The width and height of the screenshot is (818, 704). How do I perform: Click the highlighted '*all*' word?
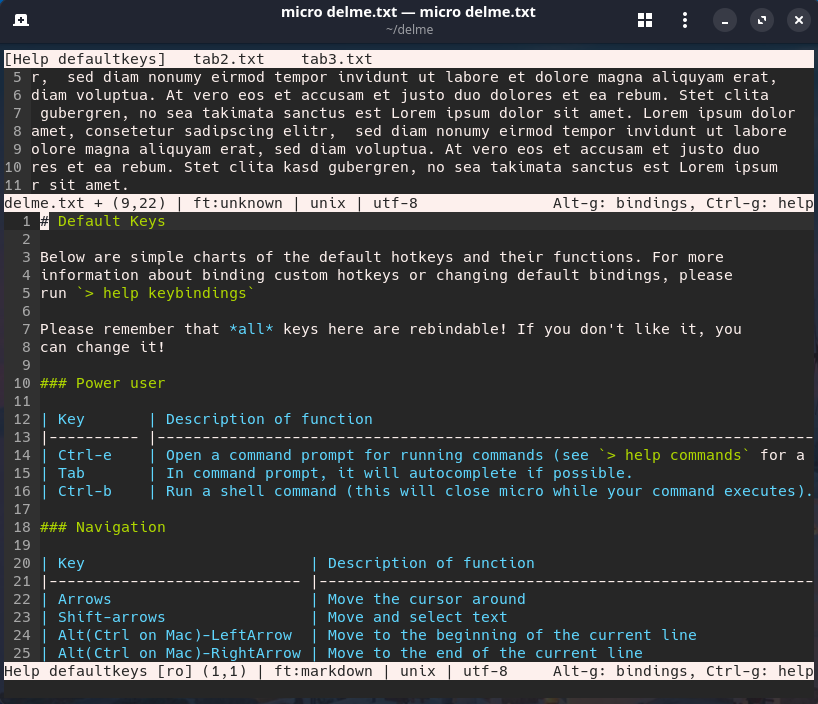coord(251,329)
